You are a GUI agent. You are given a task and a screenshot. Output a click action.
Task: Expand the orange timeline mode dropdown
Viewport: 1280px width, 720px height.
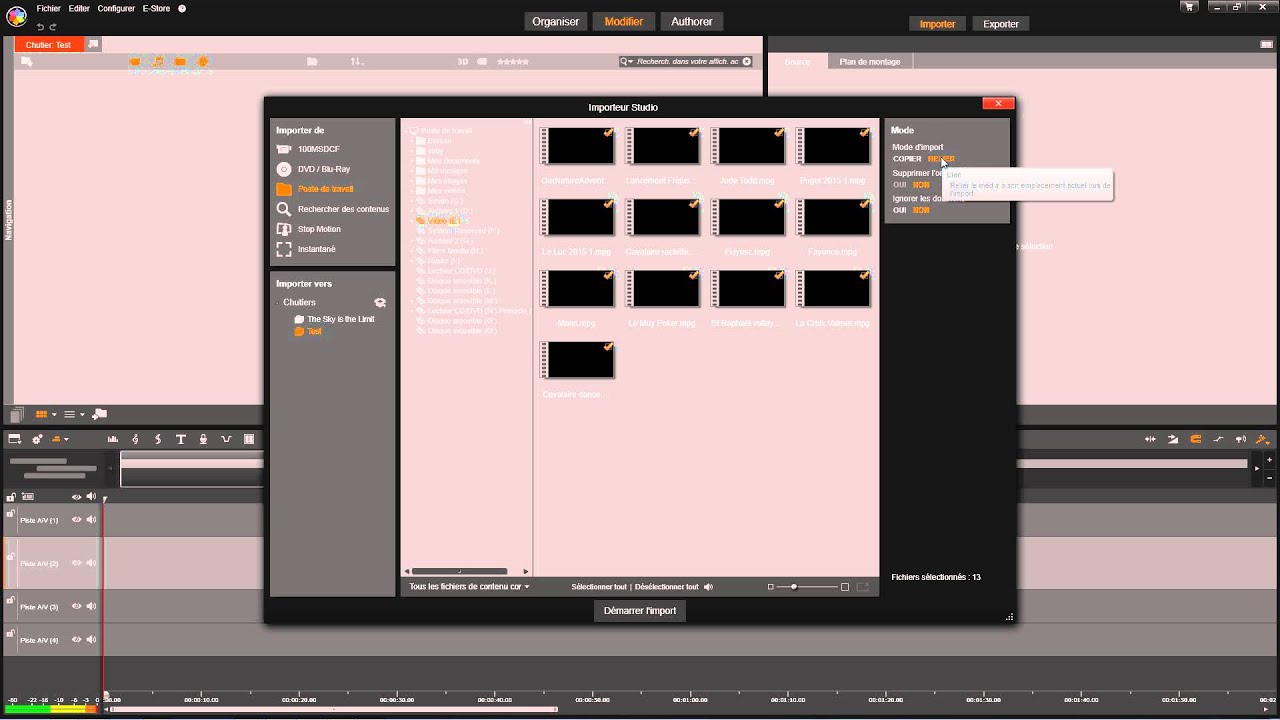coord(66,439)
